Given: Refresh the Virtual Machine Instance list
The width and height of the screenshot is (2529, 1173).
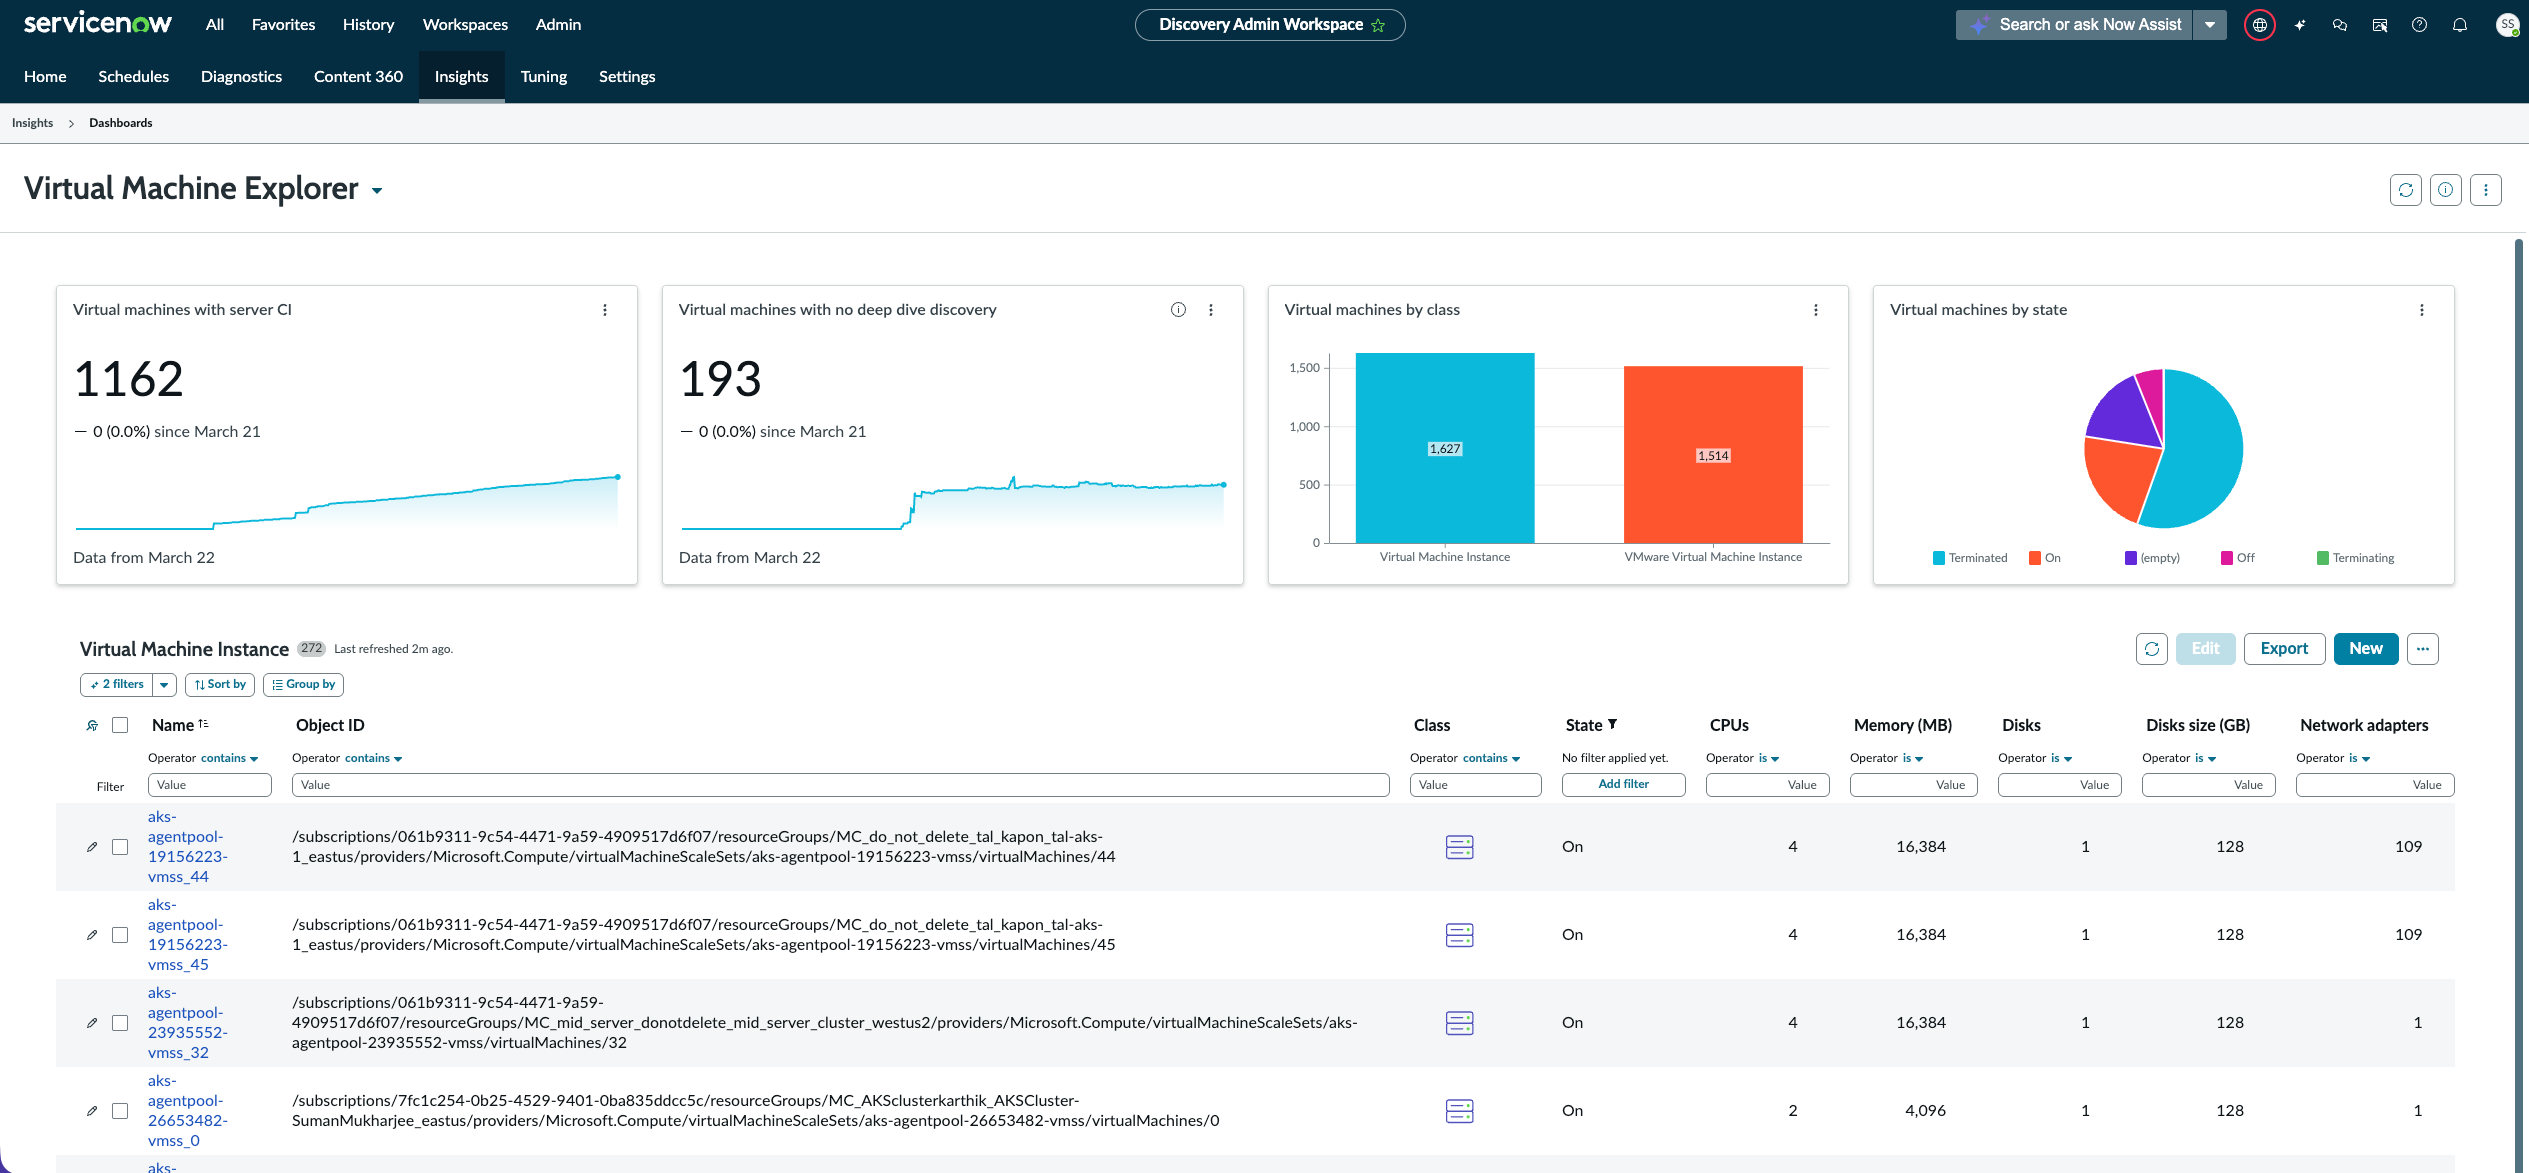Looking at the screenshot, I should pyautogui.click(x=2152, y=649).
